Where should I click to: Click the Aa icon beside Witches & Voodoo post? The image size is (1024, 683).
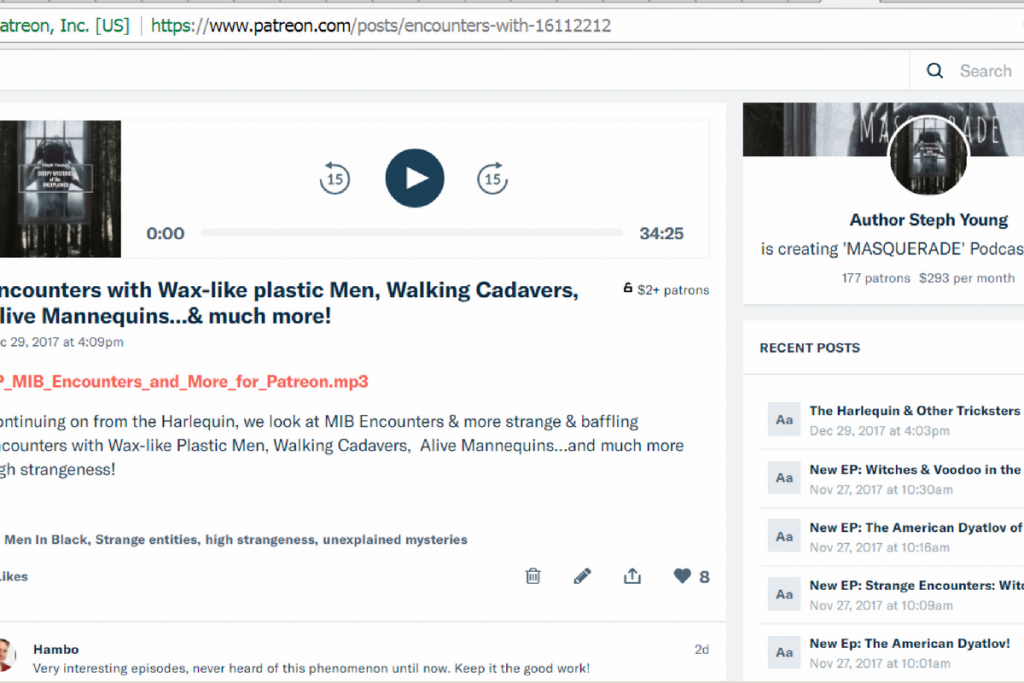pyautogui.click(x=784, y=478)
